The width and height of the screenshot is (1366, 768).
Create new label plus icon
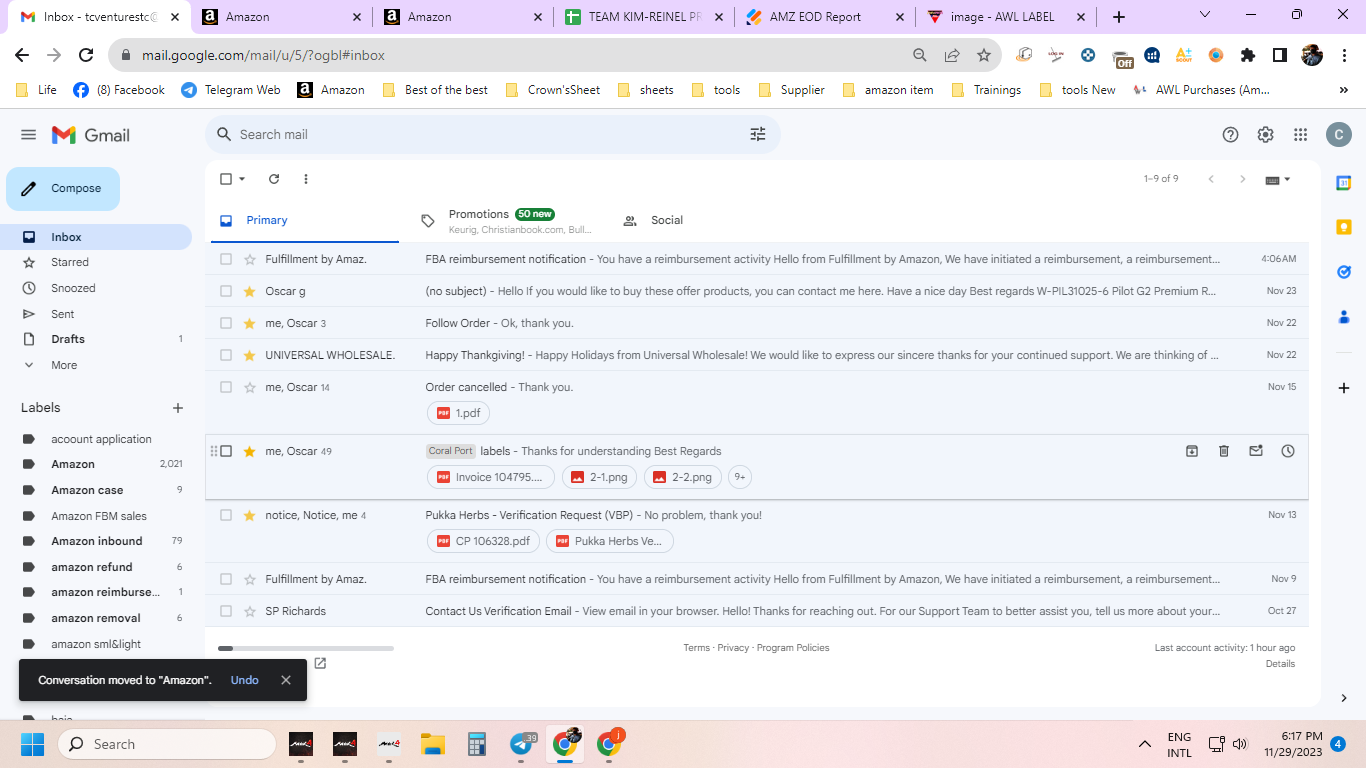178,408
